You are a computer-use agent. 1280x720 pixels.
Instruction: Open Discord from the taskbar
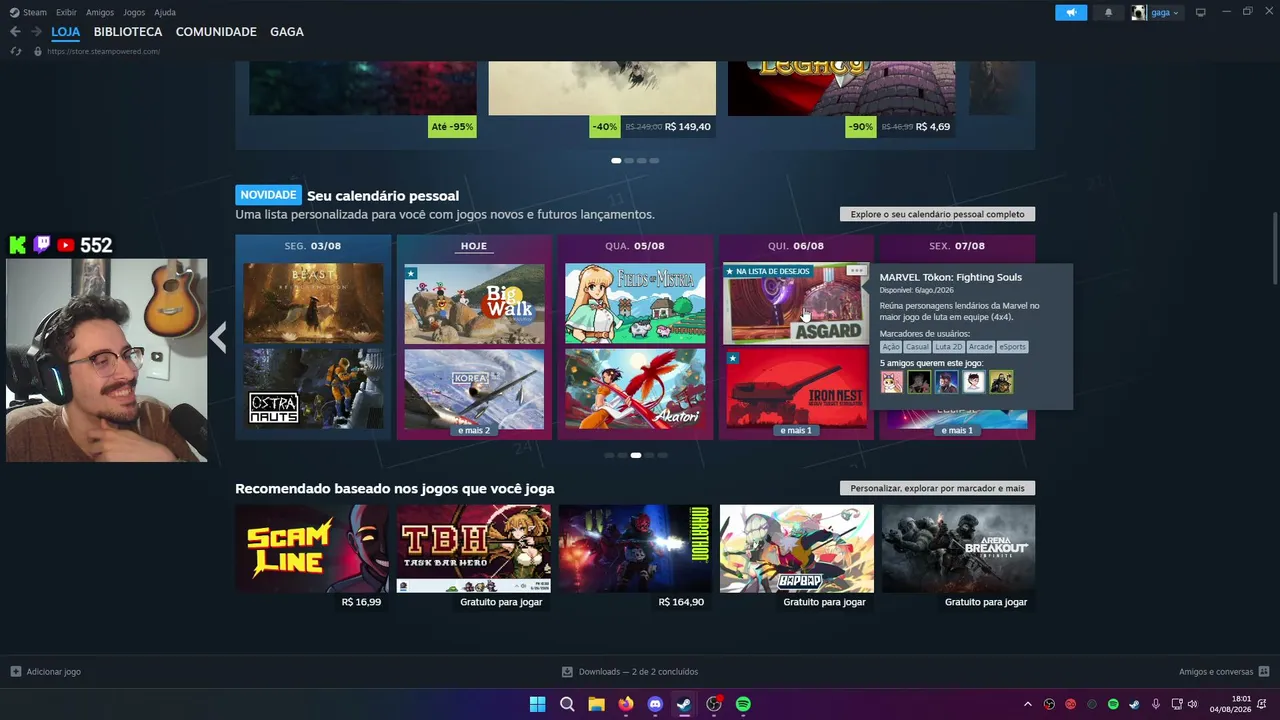tap(655, 704)
